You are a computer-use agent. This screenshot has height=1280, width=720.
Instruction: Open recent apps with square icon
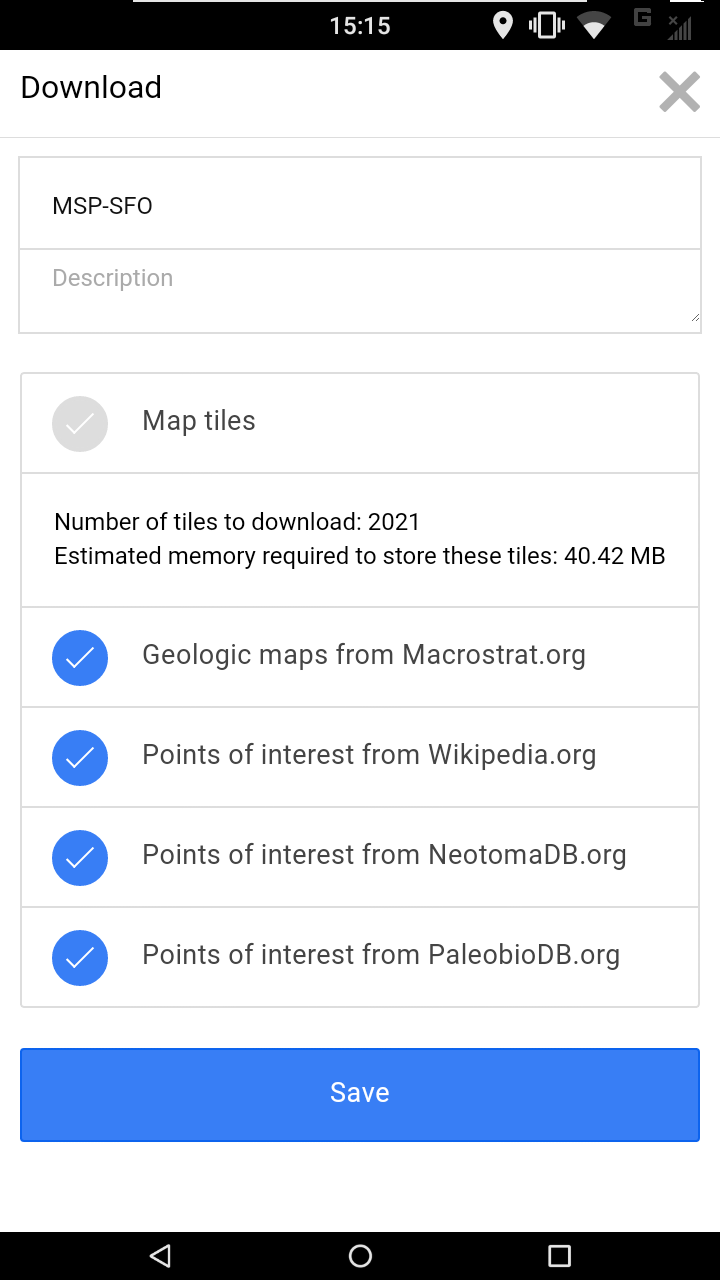click(x=560, y=1256)
